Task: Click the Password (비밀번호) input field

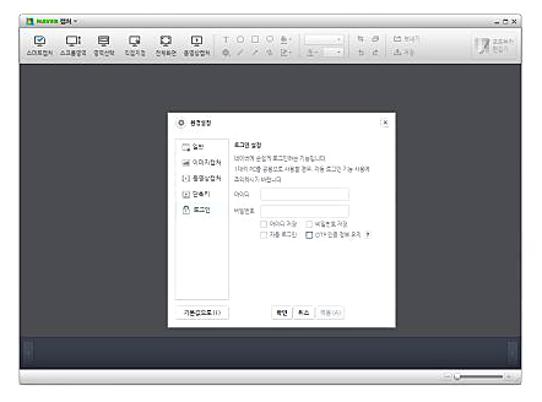Action: click(305, 211)
